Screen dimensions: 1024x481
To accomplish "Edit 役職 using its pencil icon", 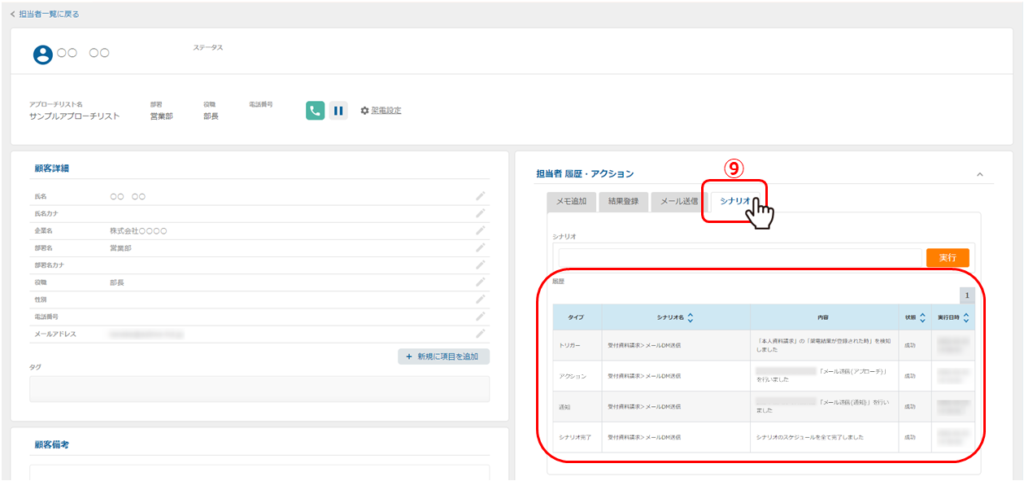I will click(x=481, y=282).
